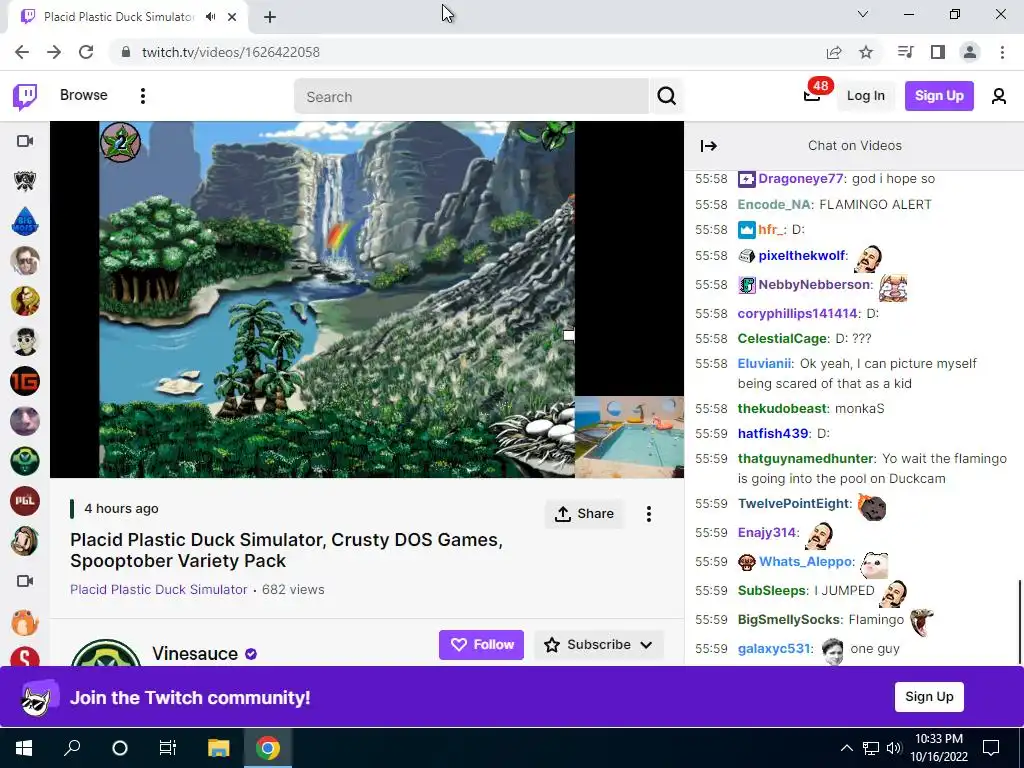Click inside the Twitch search field
Screen dimensions: 1024x768
(471, 97)
